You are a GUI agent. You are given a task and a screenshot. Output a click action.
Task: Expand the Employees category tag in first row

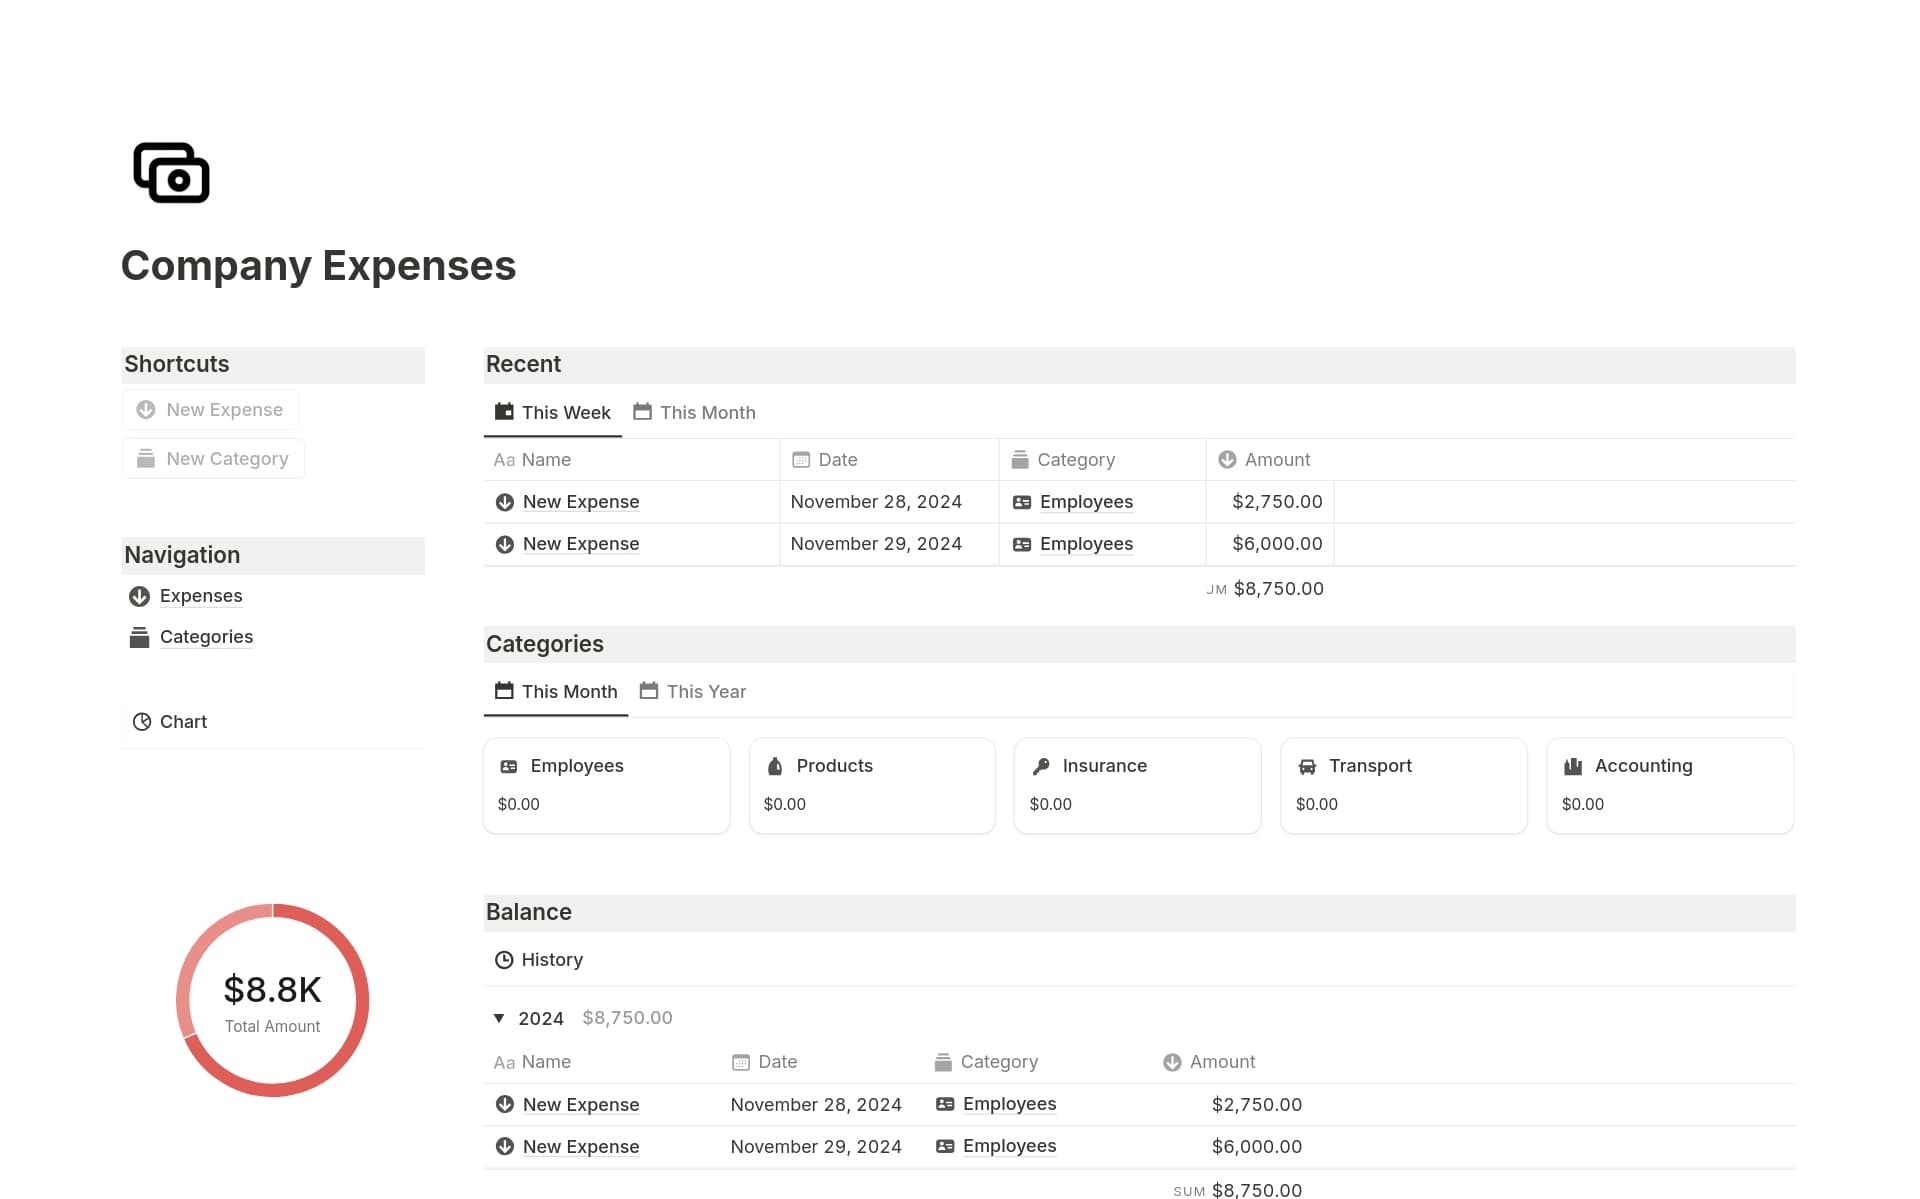1086,501
